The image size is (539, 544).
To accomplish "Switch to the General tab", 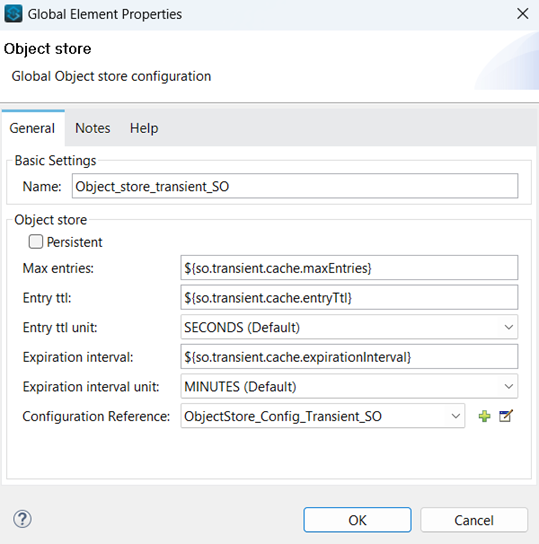I will (32, 128).
